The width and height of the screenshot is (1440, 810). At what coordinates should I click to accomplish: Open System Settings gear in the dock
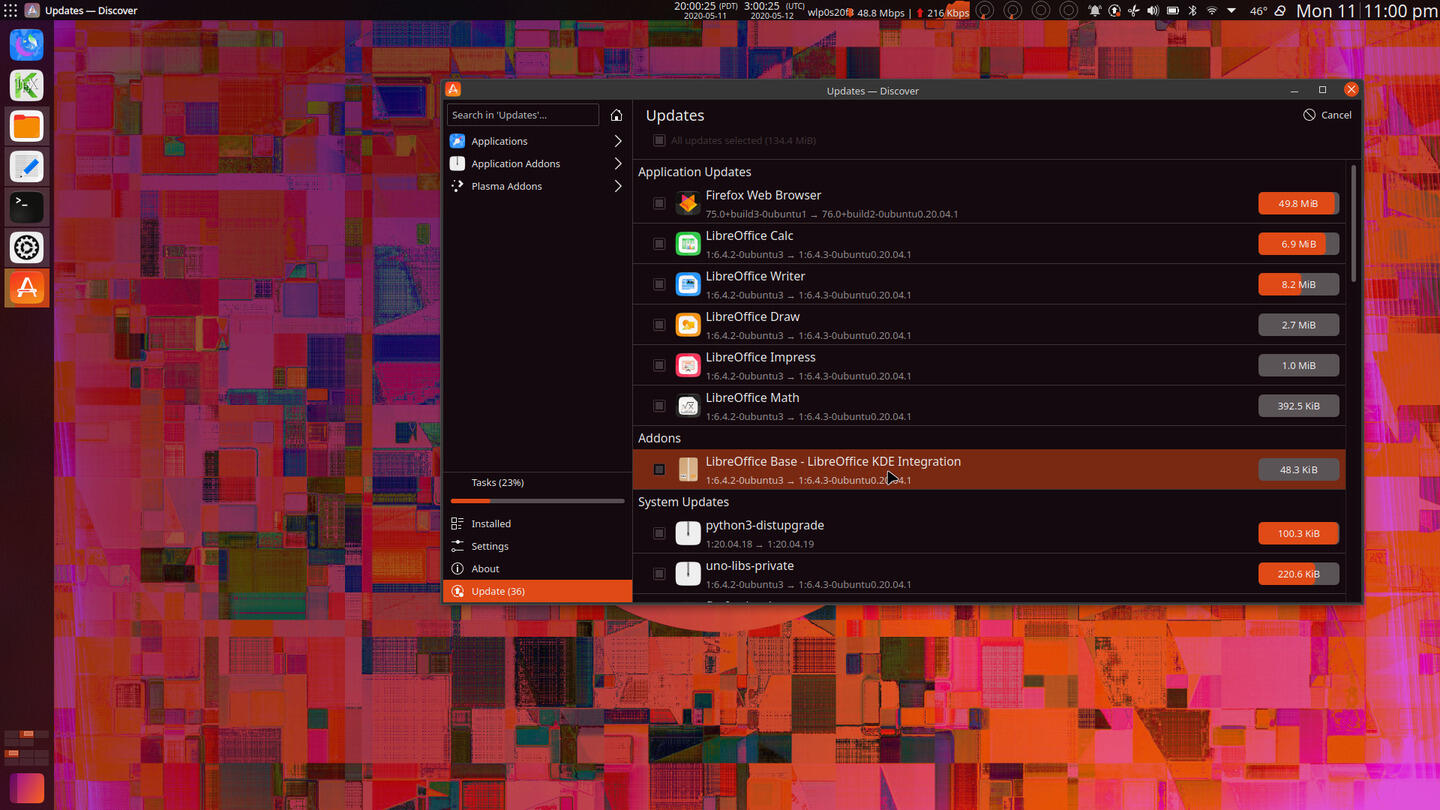click(x=27, y=247)
